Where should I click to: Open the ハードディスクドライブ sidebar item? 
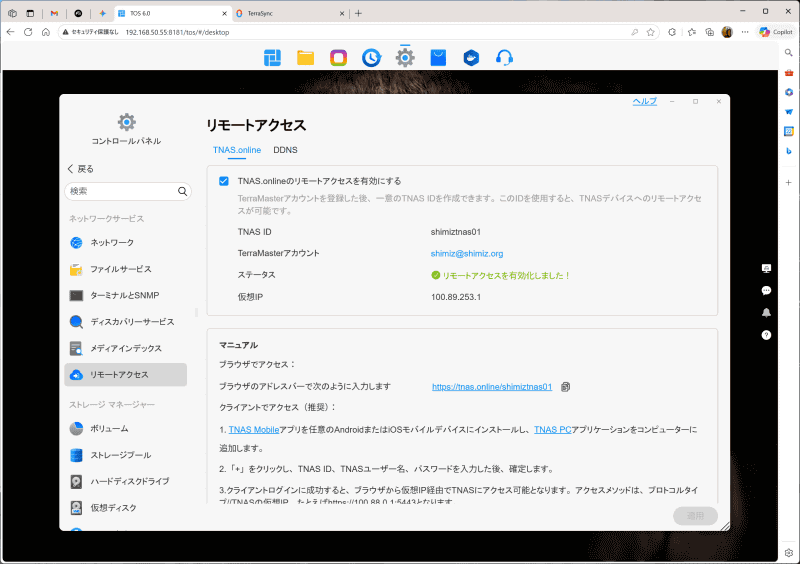coord(126,481)
